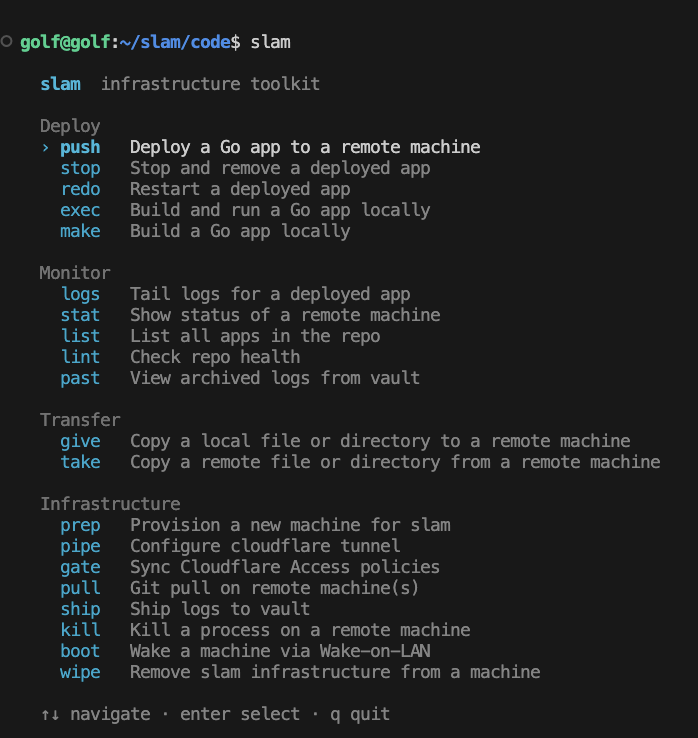Select the redo restart command
The image size is (698, 738).
click(80, 189)
